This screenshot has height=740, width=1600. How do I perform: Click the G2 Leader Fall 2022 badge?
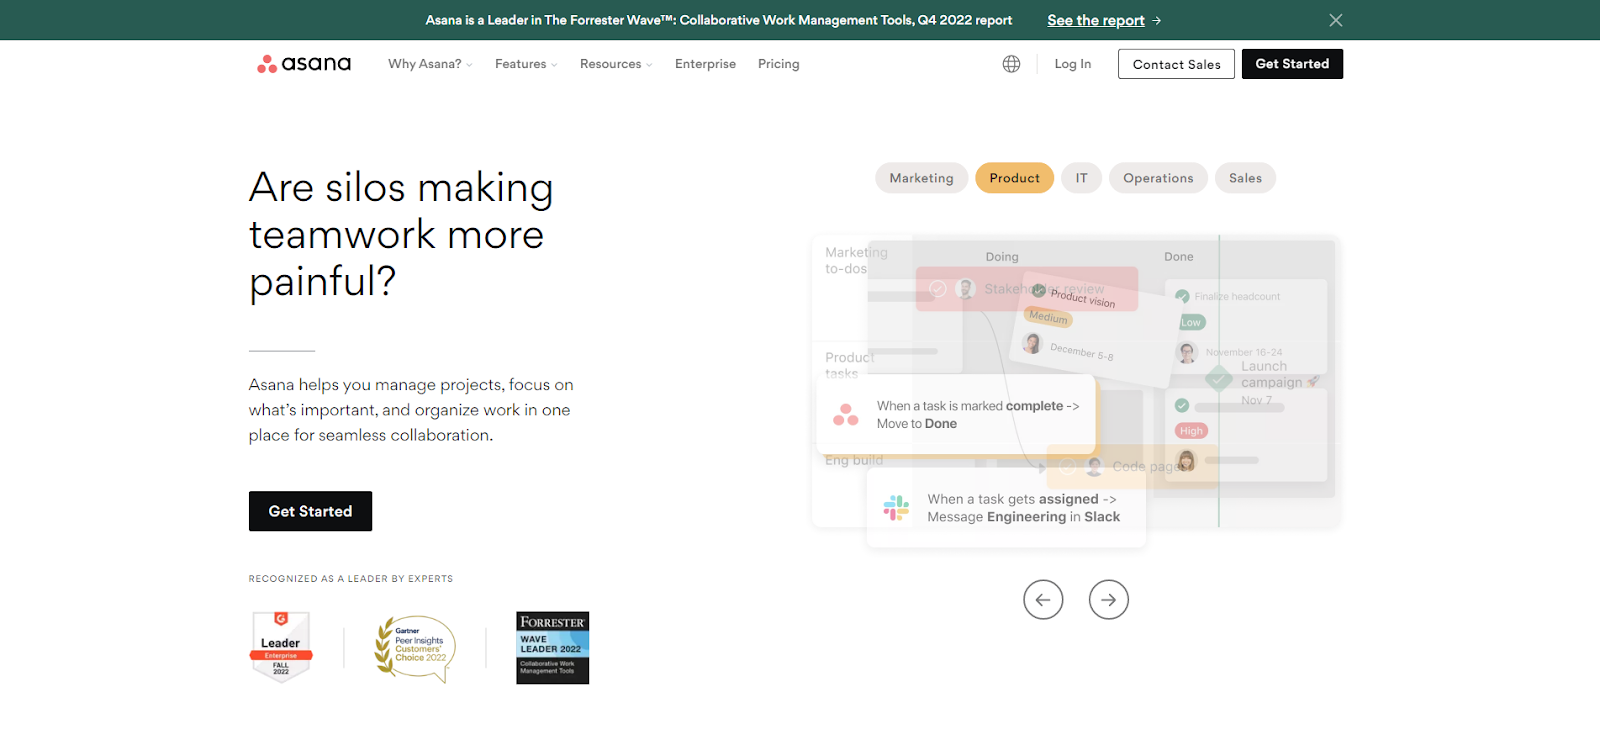[x=281, y=647]
